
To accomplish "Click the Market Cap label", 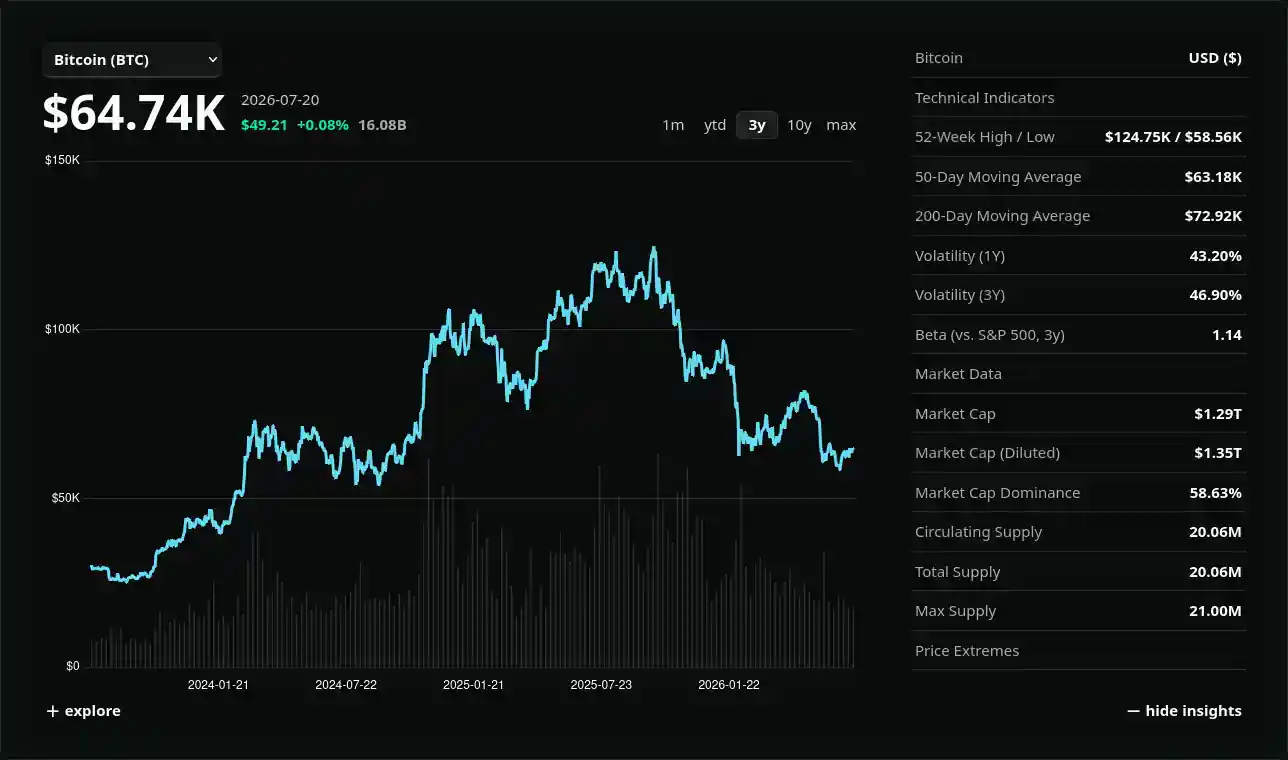I will tap(955, 414).
